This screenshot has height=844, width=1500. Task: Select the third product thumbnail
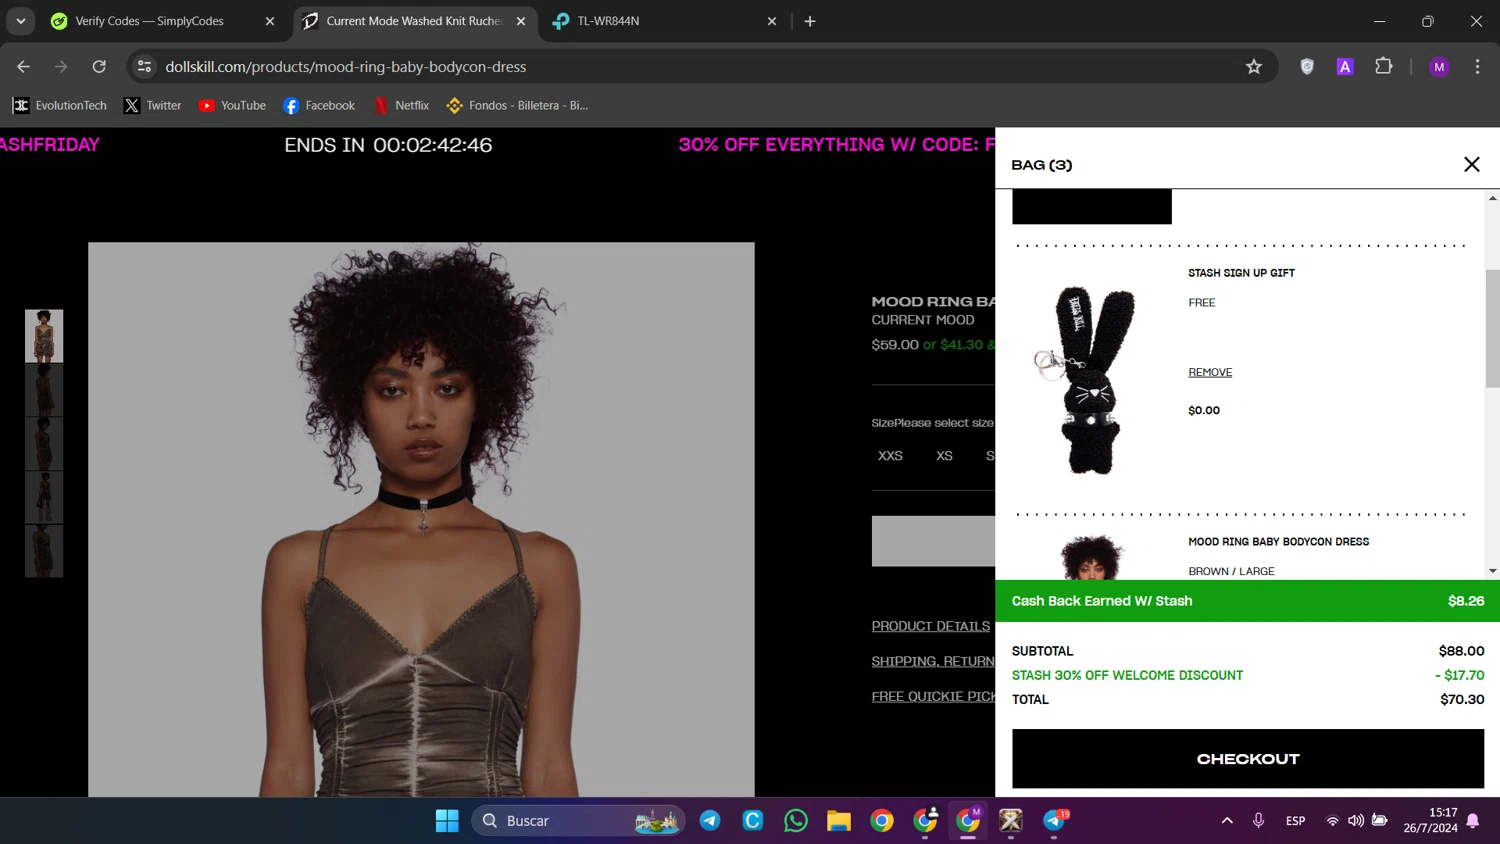tap(44, 444)
